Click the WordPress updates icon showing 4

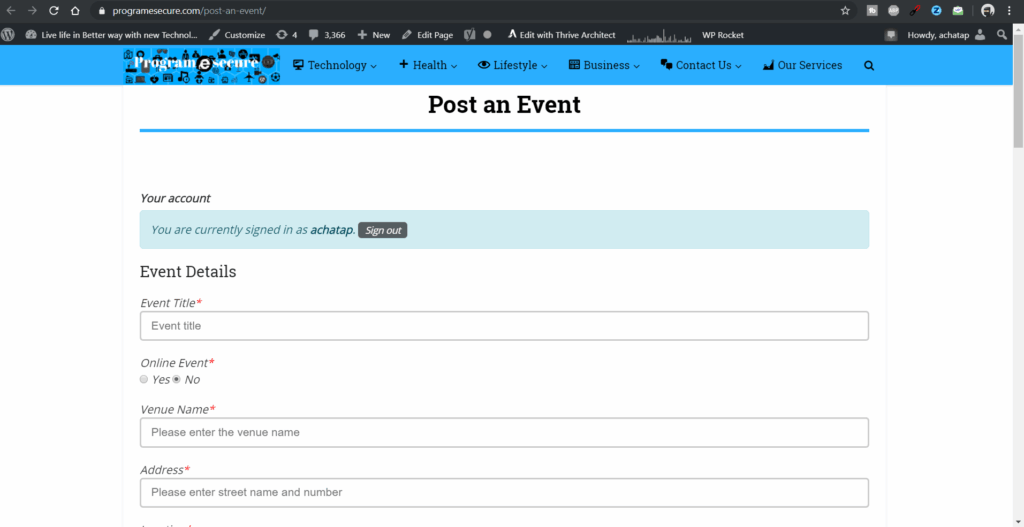click(x=287, y=35)
